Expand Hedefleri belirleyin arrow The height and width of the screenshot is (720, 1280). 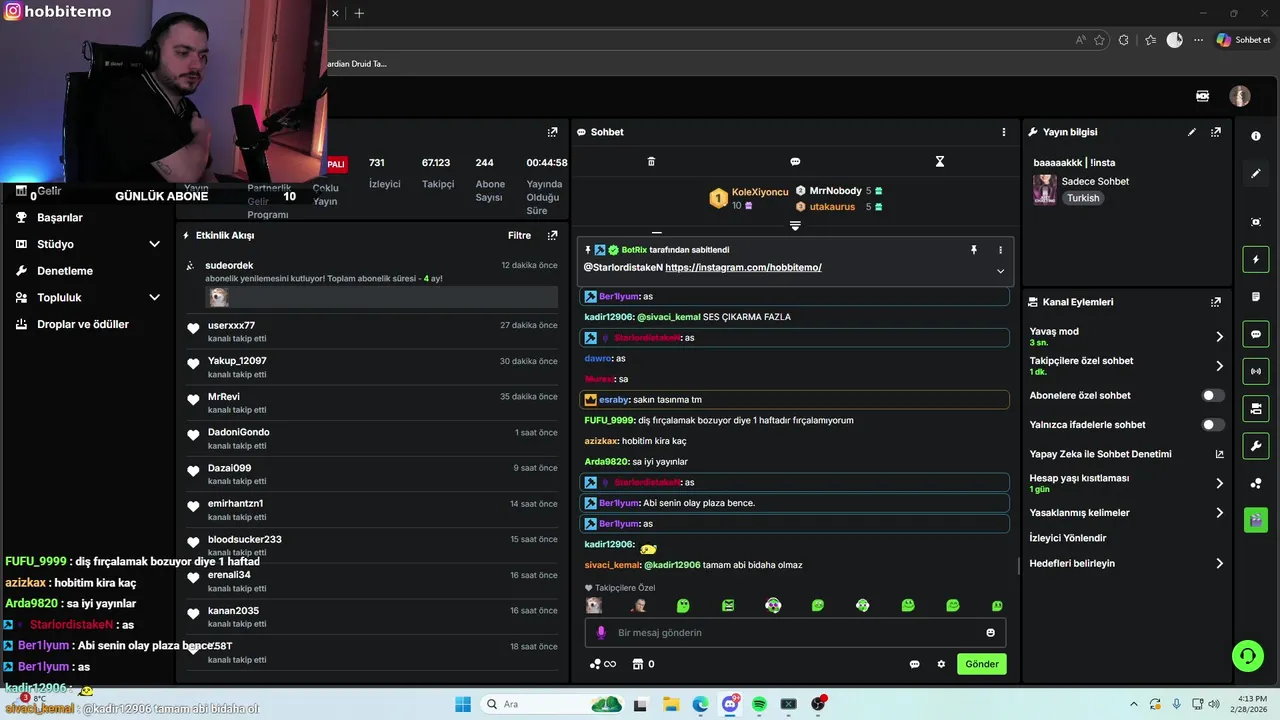click(x=1219, y=564)
